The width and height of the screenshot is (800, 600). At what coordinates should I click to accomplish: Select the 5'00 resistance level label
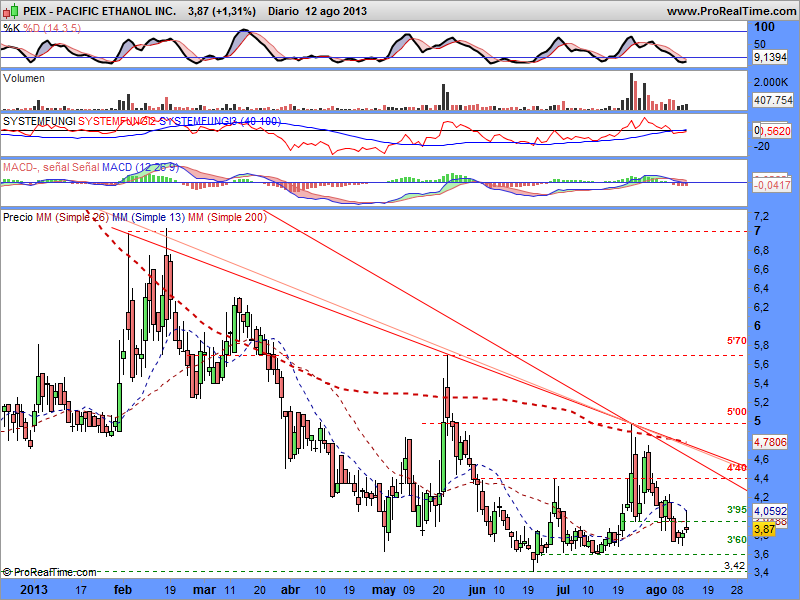point(736,411)
